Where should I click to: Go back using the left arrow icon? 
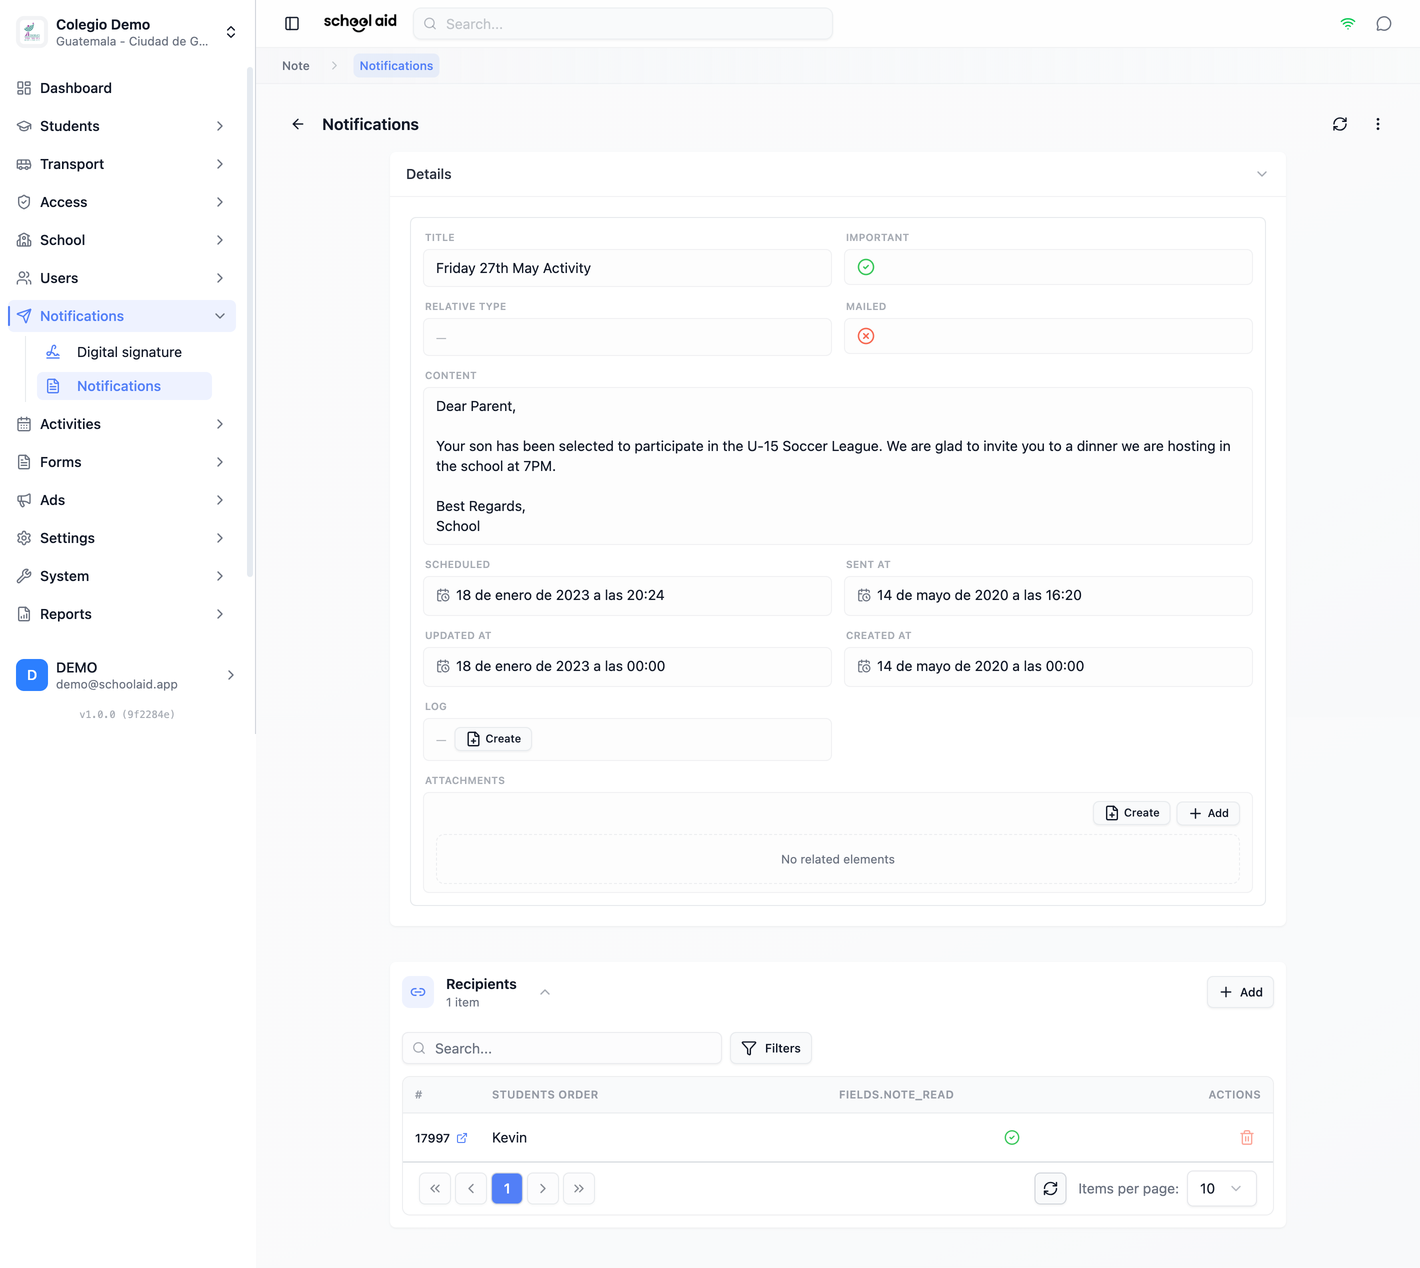pyautogui.click(x=298, y=124)
